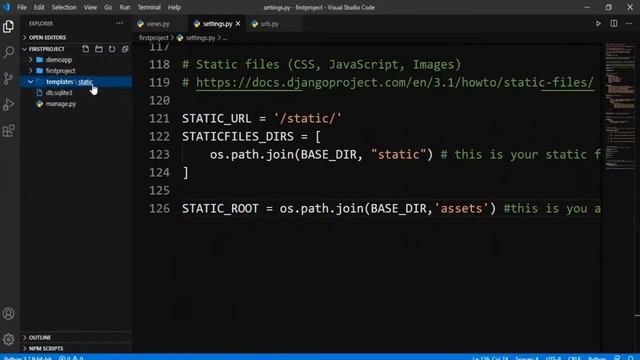Click Ln 126 Col 74 cursor position
This screenshot has width=640, height=360.
click(490, 358)
